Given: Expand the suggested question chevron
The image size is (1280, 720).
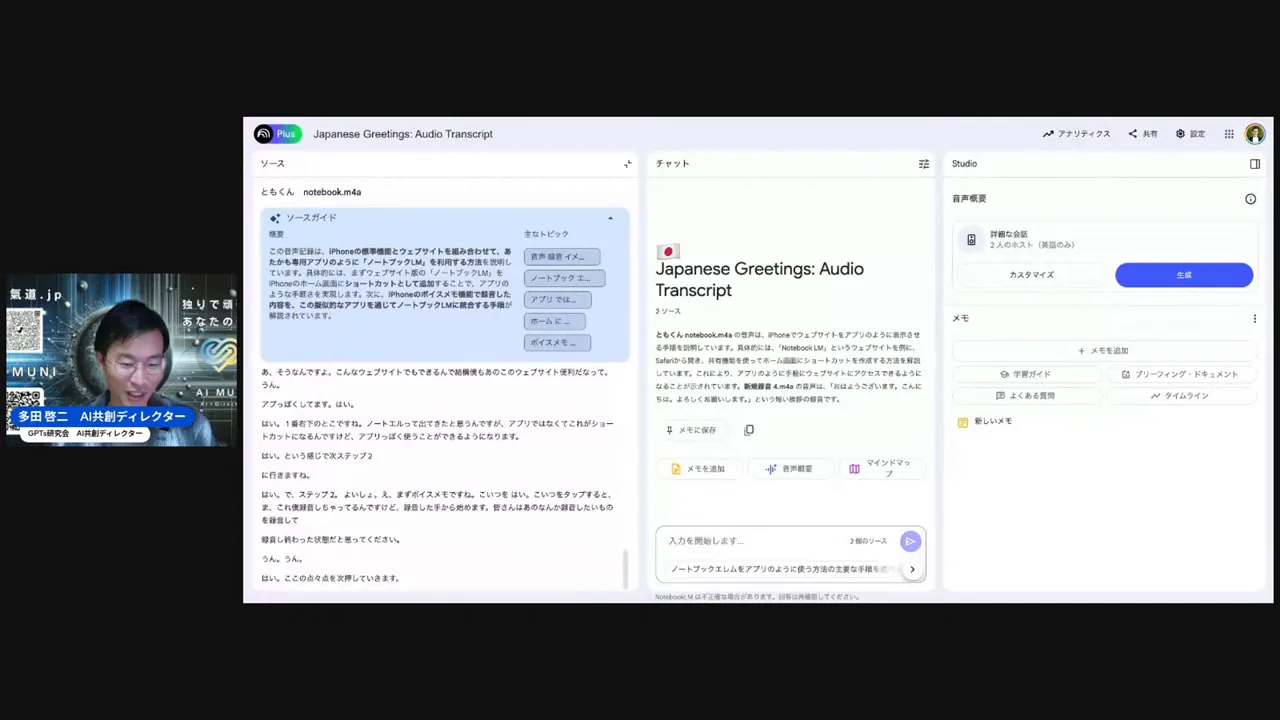Looking at the screenshot, I should point(911,569).
